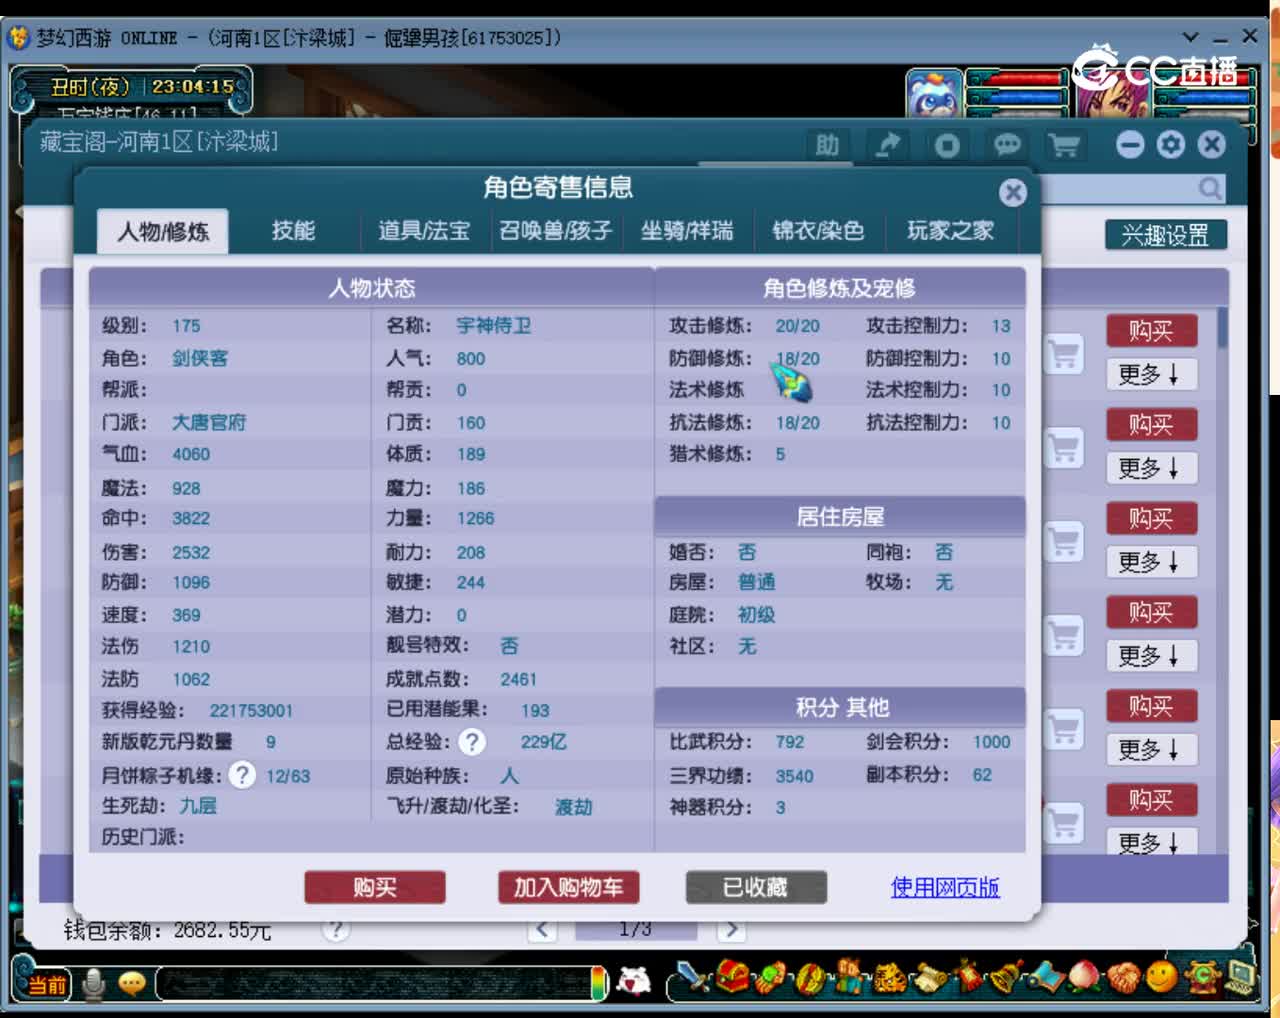1280x1018 pixels.
Task: Open the 藏宝阁 gear settings icon
Action: pos(1171,145)
